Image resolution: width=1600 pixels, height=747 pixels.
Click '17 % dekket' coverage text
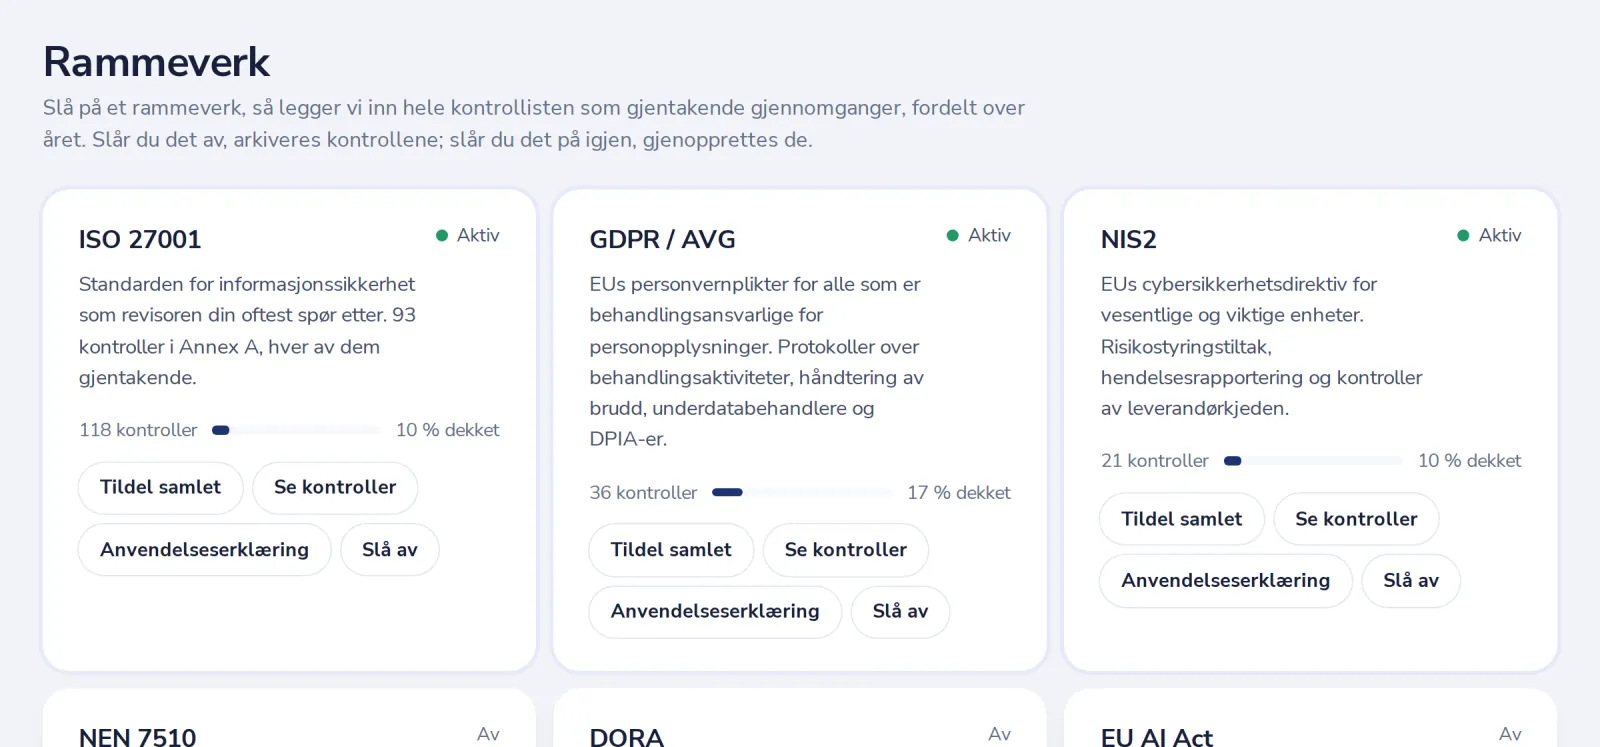959,493
